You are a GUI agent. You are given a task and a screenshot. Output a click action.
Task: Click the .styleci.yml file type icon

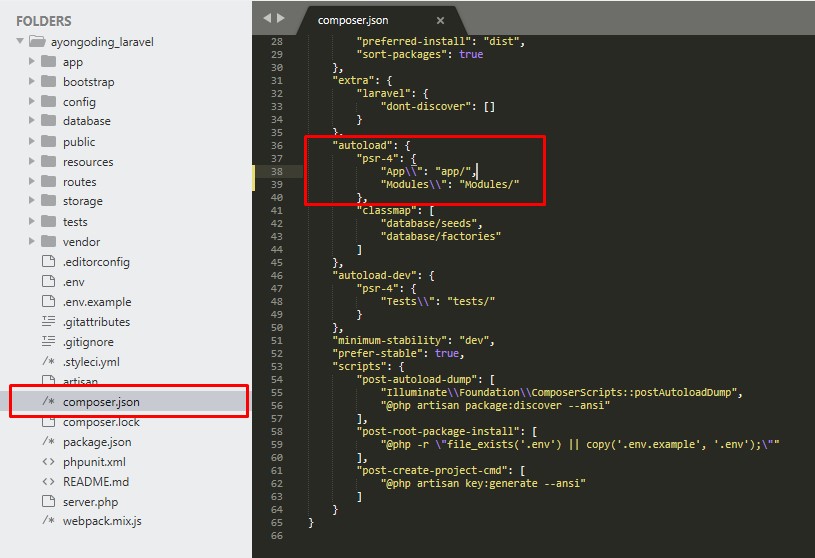pyautogui.click(x=48, y=361)
